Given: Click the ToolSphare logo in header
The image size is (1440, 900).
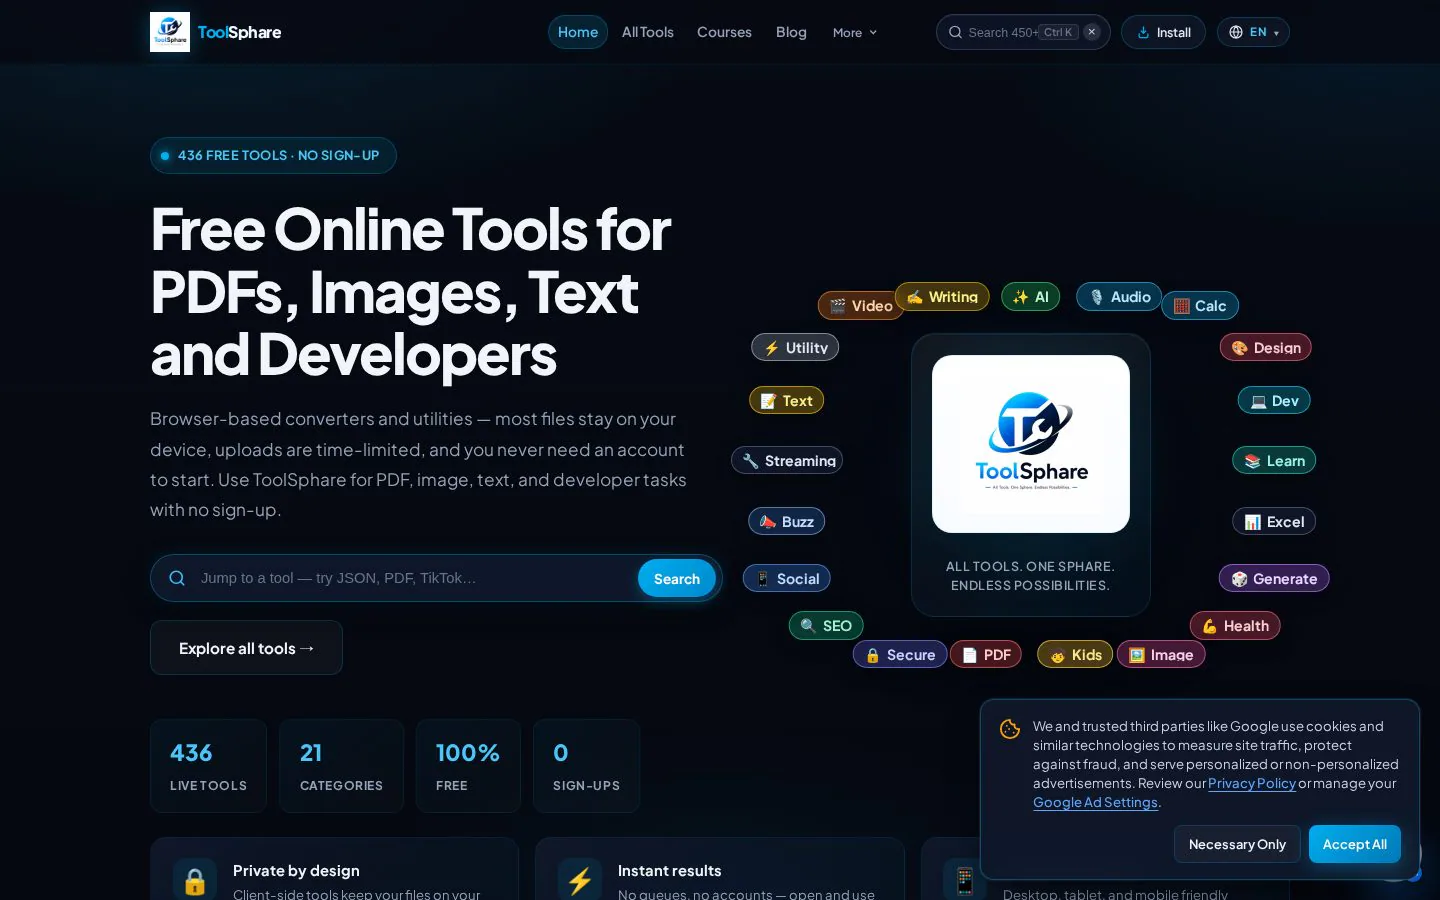Looking at the screenshot, I should pos(215,32).
